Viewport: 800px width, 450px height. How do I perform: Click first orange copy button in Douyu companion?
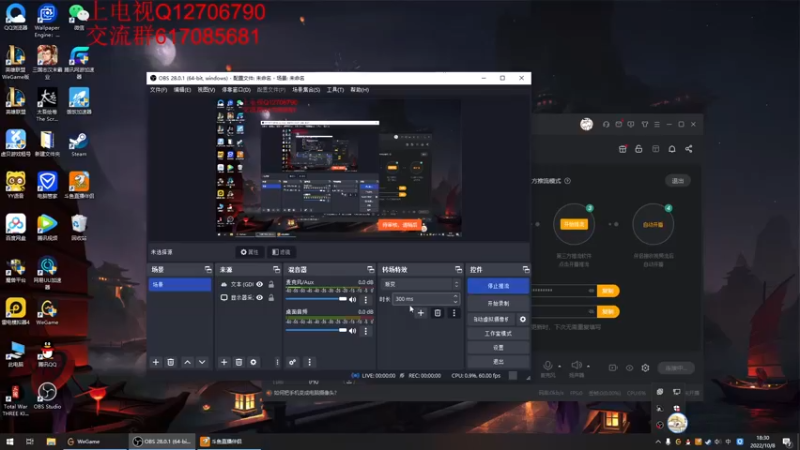coord(608,290)
